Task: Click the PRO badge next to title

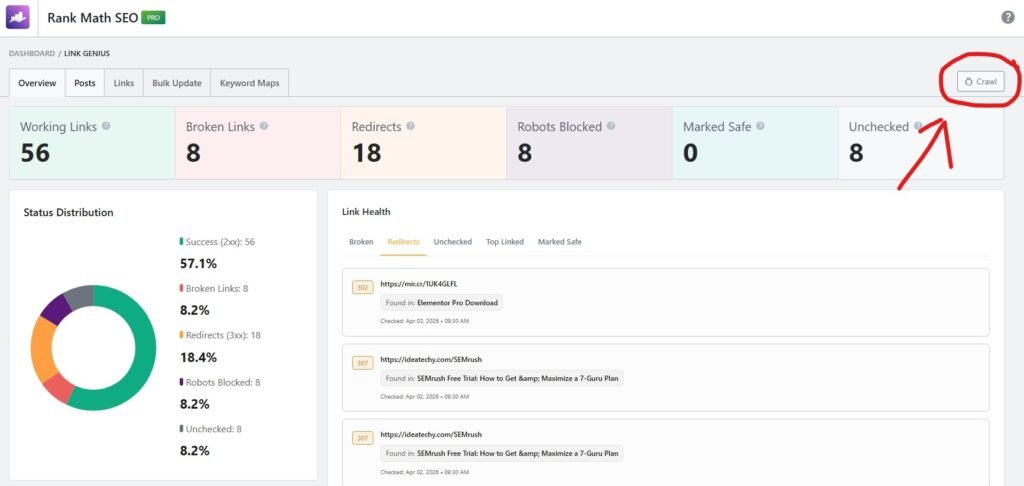Action: click(153, 18)
